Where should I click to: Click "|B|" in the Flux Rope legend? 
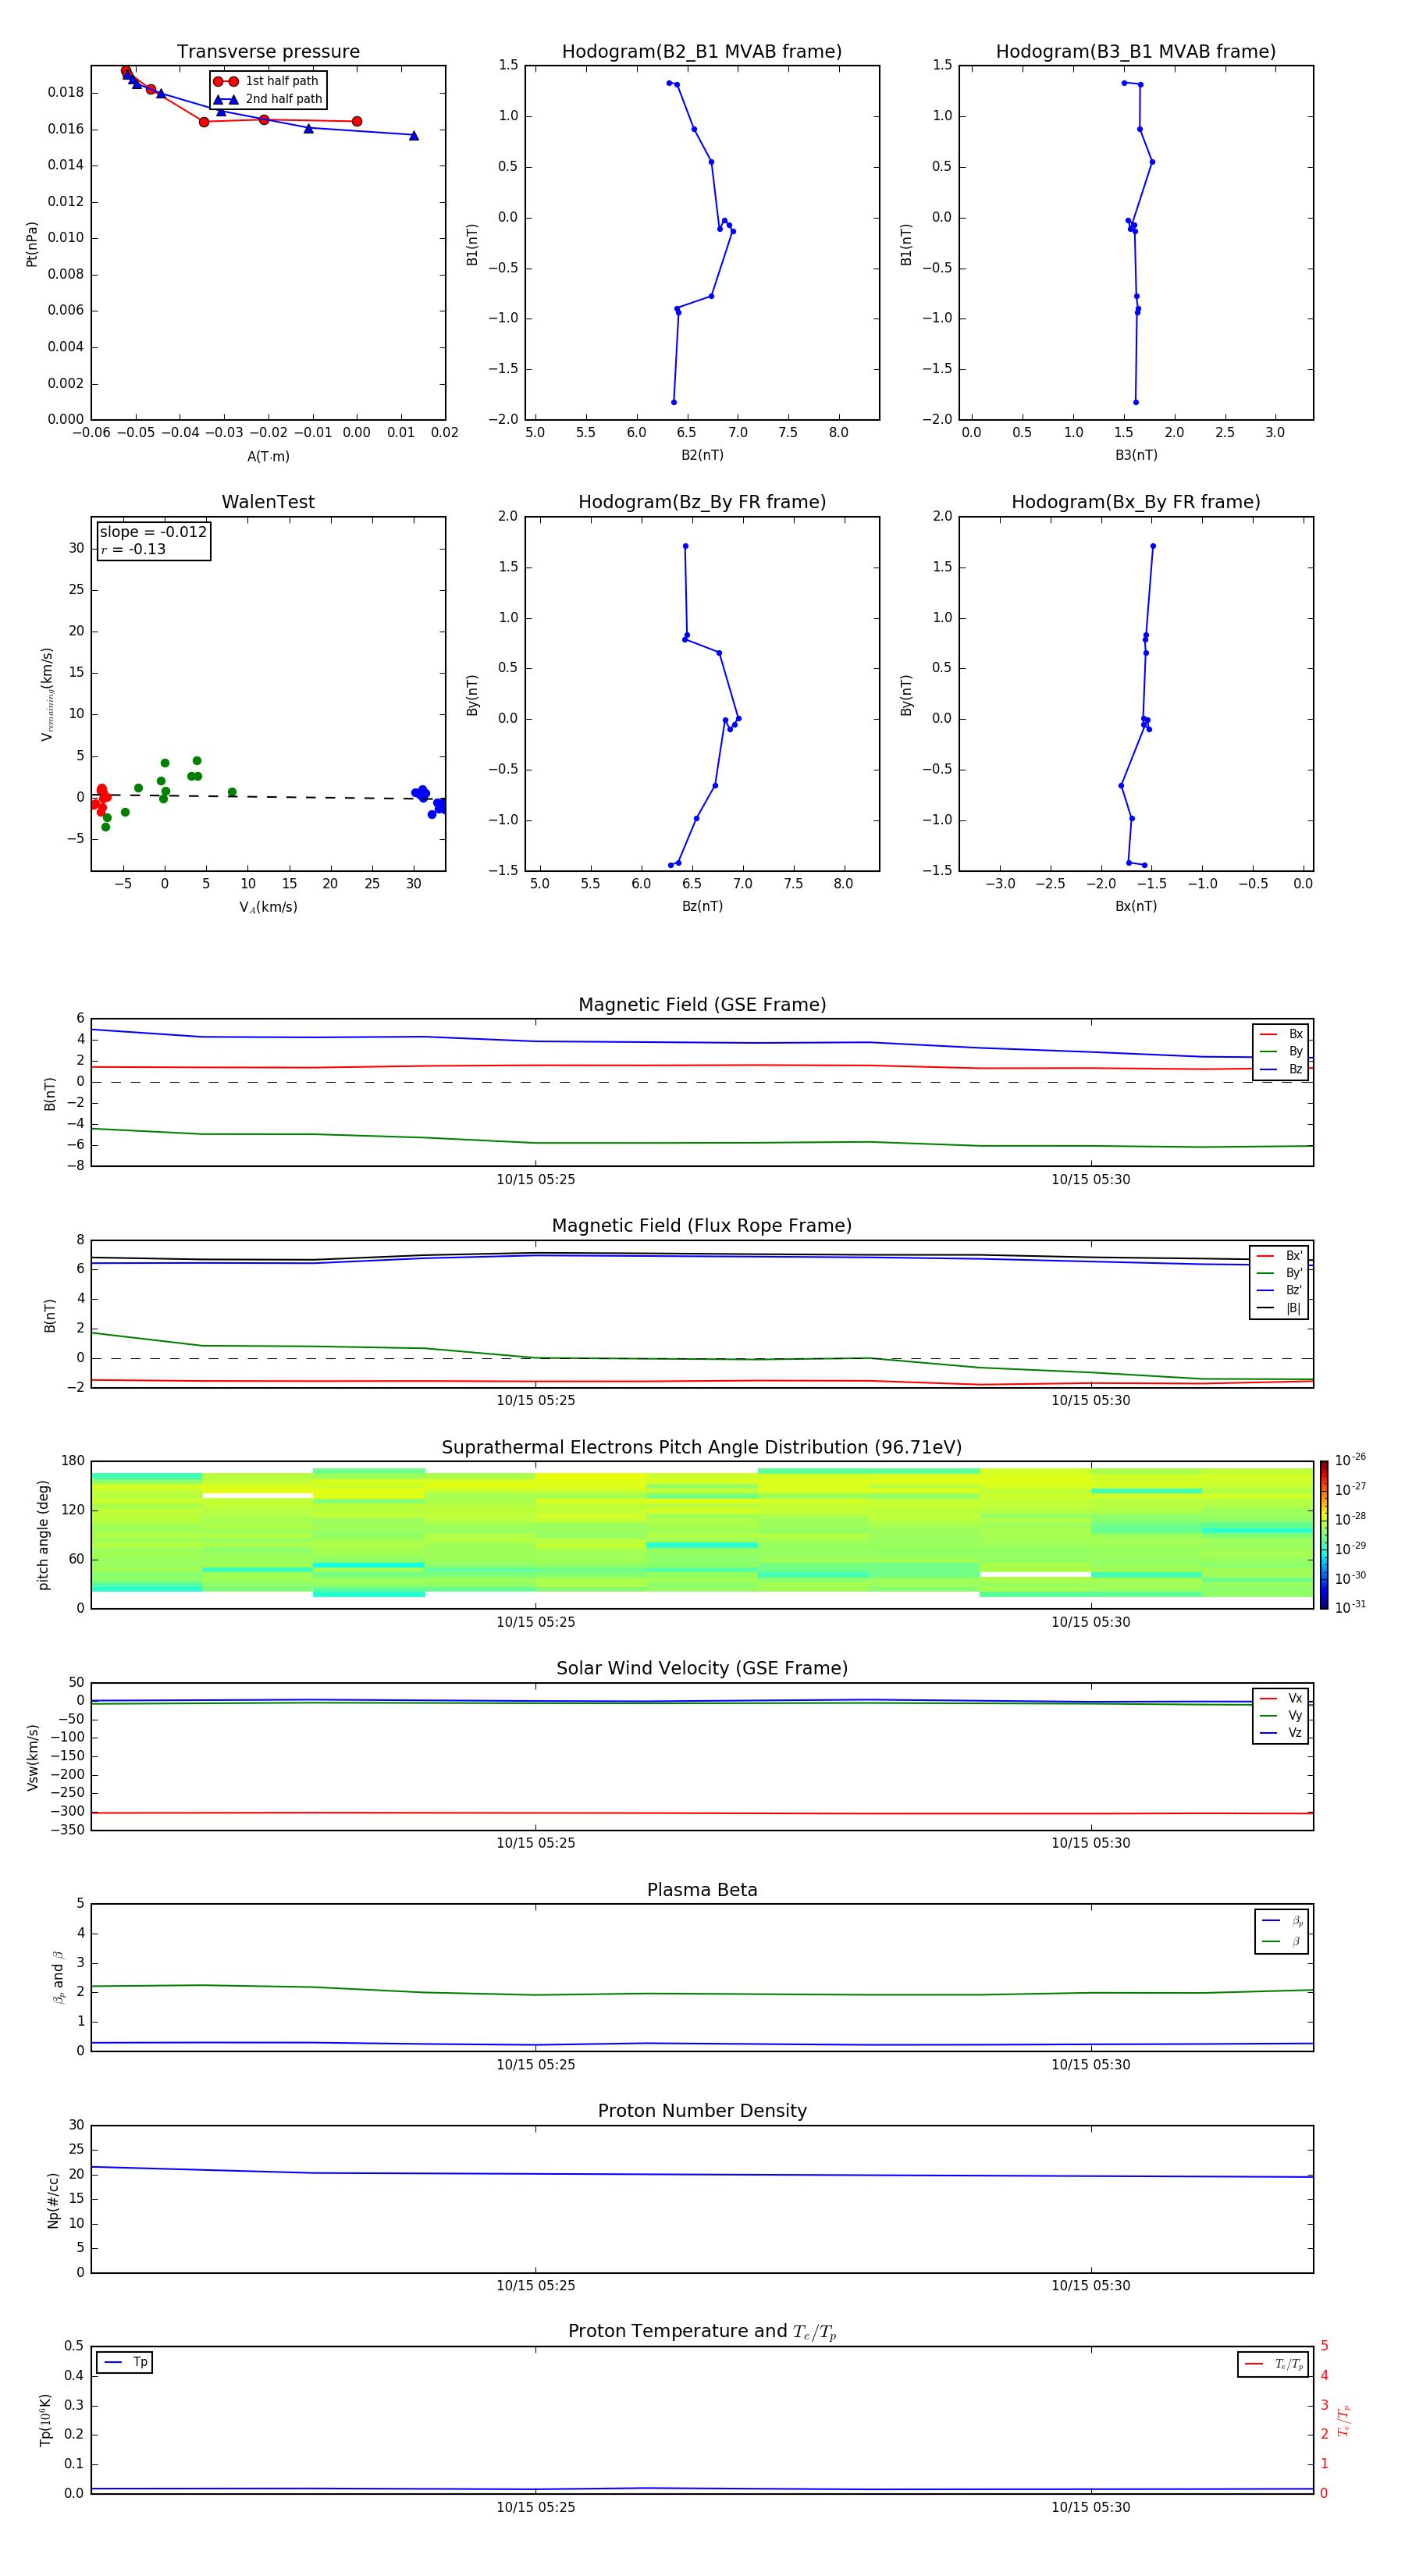pyautogui.click(x=1294, y=1308)
